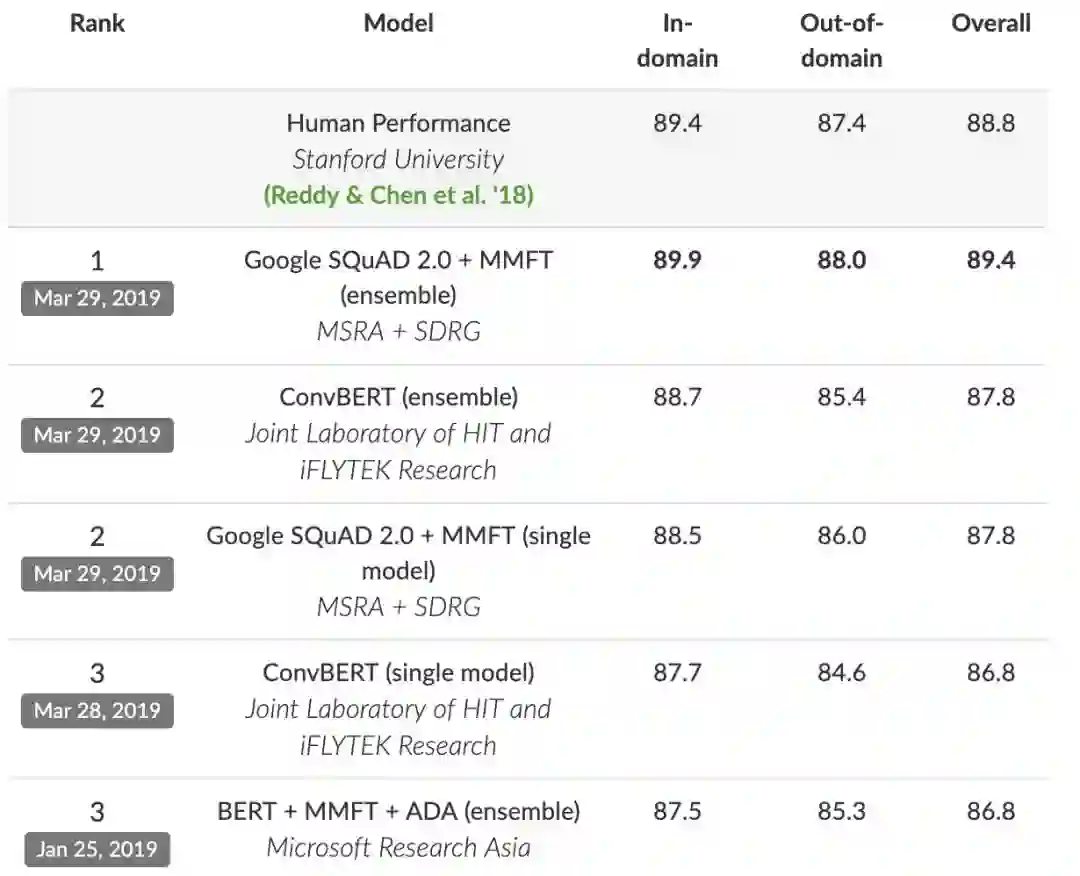Click the Mar 28, 2019 date badge
The height and width of the screenshot is (876, 1080).
click(97, 710)
